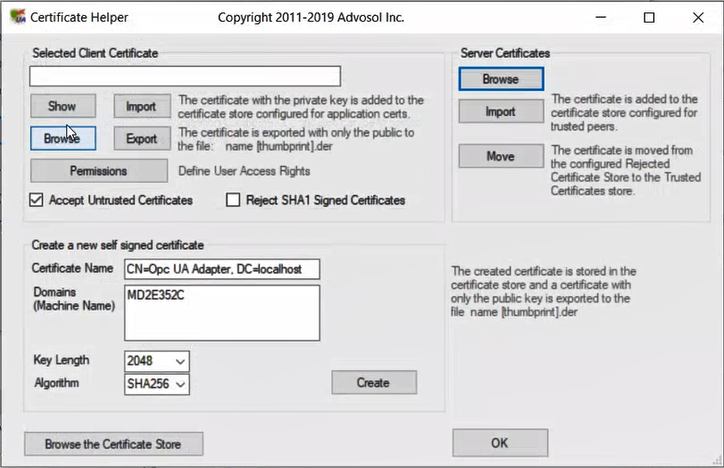This screenshot has height=468, width=724.
Task: Focus the selected client certificate text field
Action: tap(185, 77)
